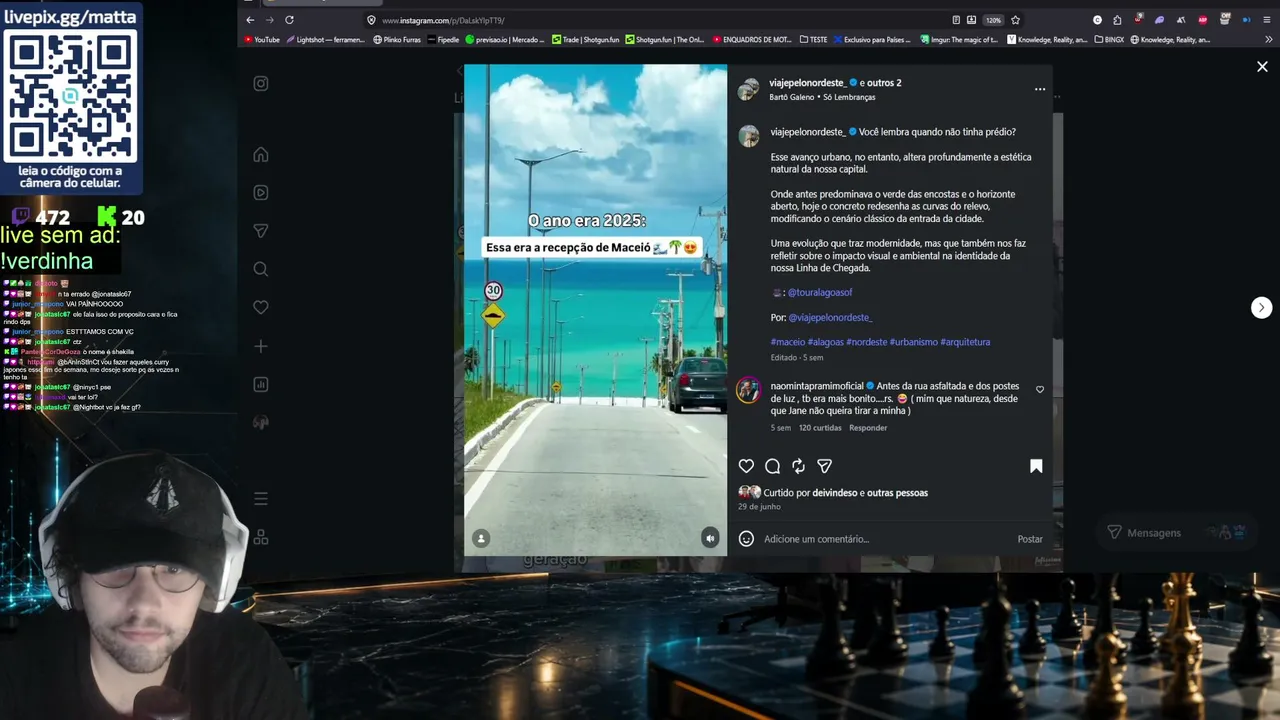
Task: Open the 'outros 2' collaborators link
Action: (x=884, y=83)
